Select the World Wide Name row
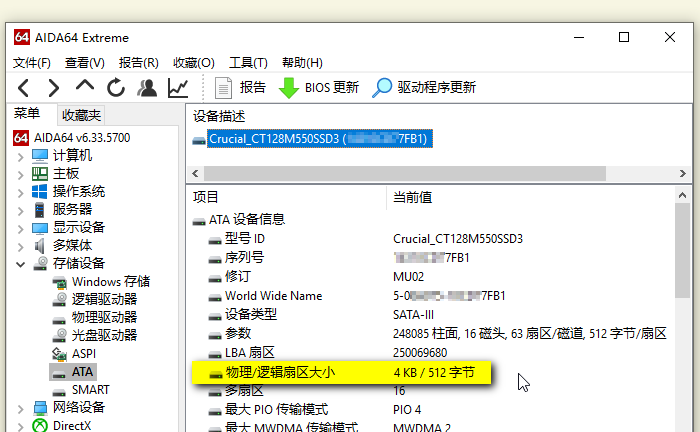Screen dimensions: 700x432 tap(432, 296)
